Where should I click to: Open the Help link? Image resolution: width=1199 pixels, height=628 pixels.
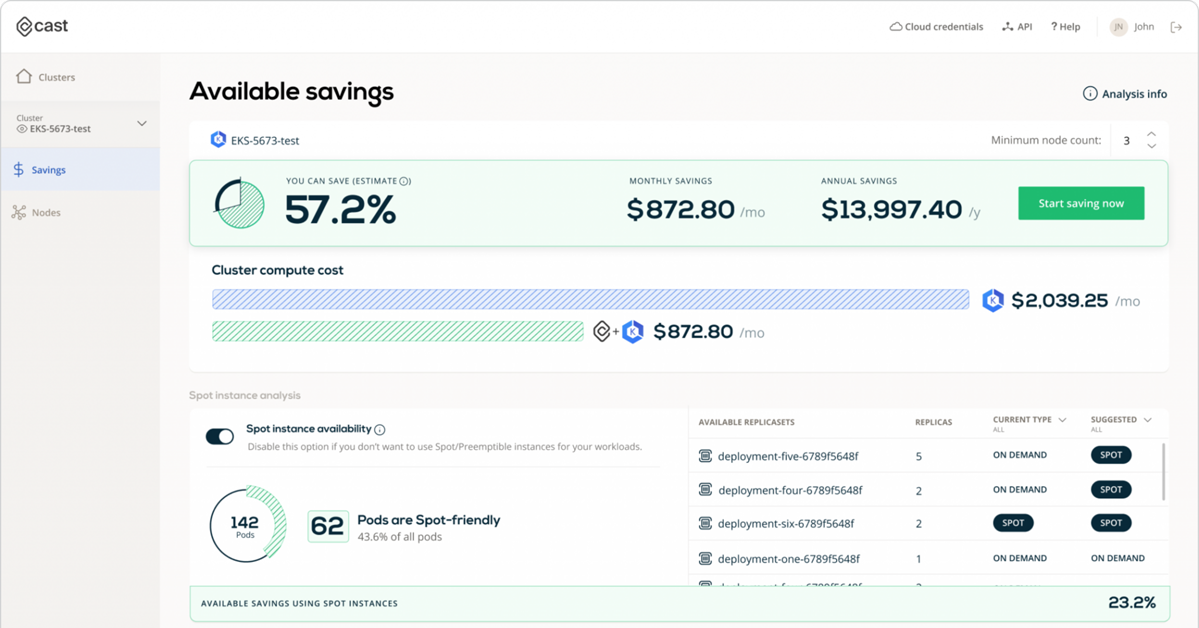(1065, 27)
